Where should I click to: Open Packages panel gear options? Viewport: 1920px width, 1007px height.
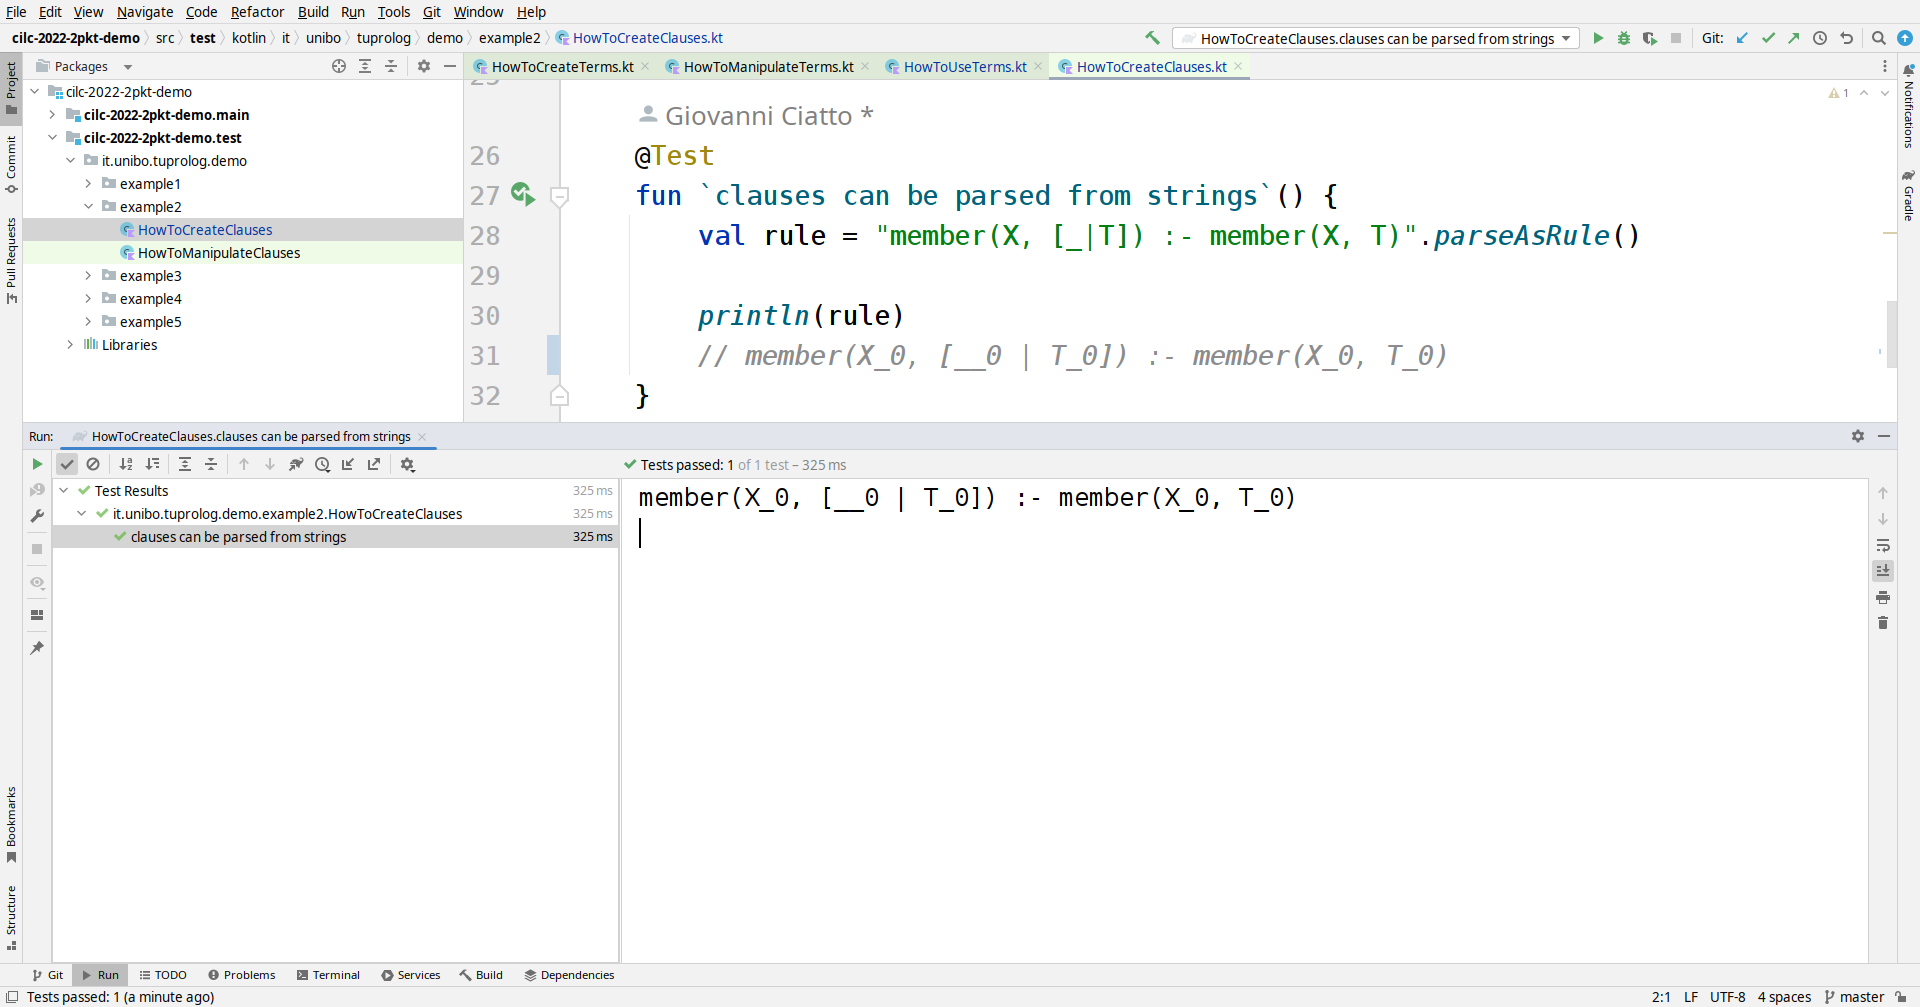424,66
